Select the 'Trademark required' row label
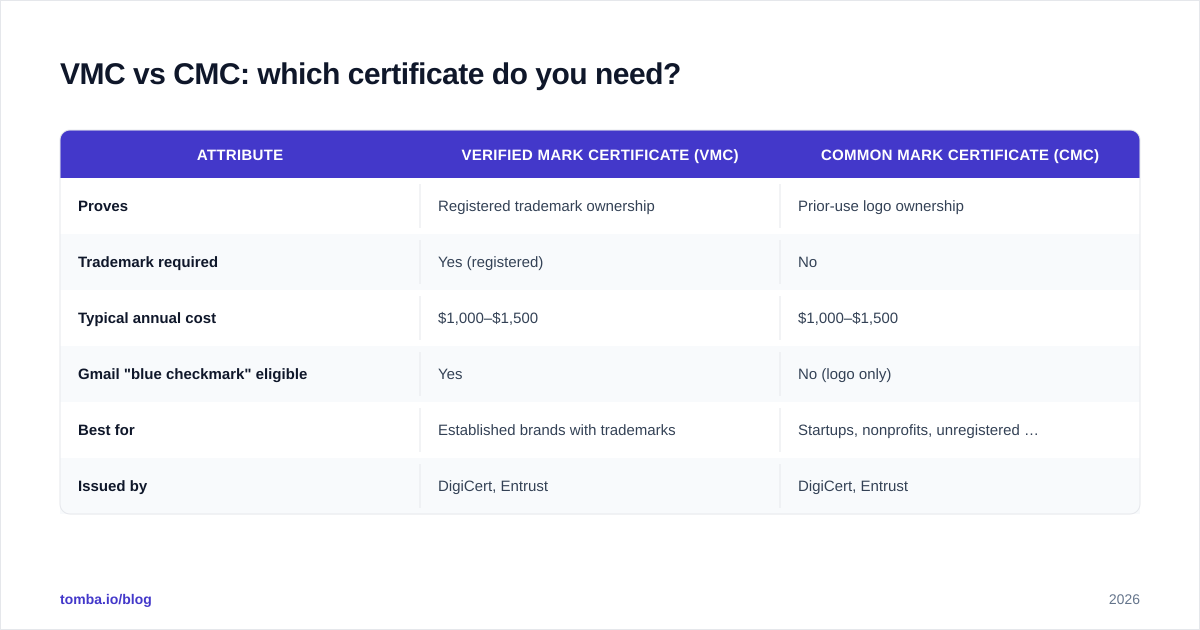This screenshot has width=1200, height=630. point(148,262)
